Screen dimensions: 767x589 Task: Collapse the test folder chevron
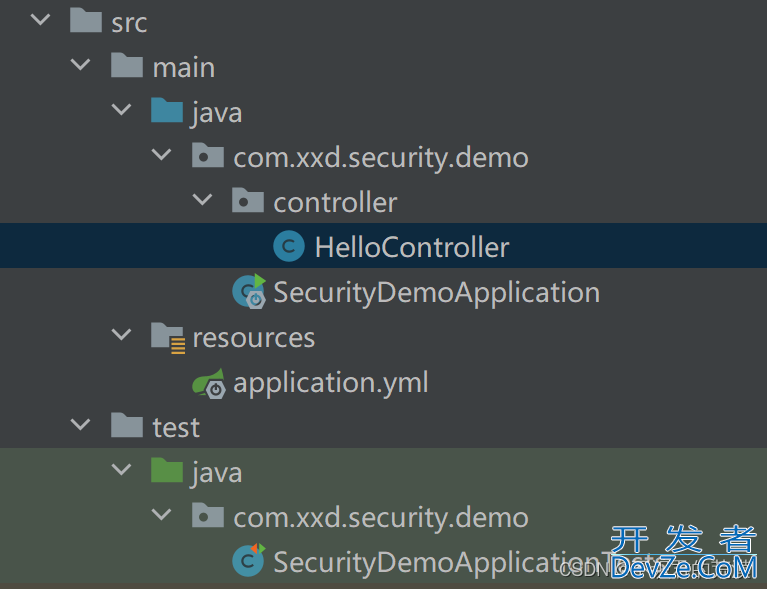pos(81,424)
